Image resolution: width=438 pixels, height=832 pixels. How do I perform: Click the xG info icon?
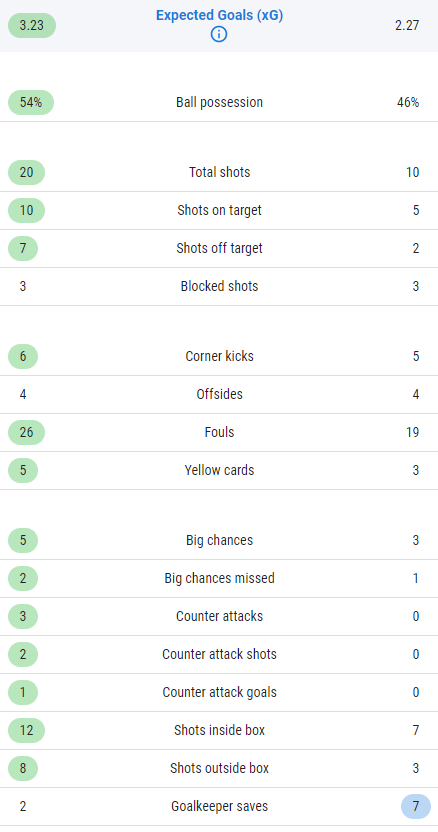[219, 34]
